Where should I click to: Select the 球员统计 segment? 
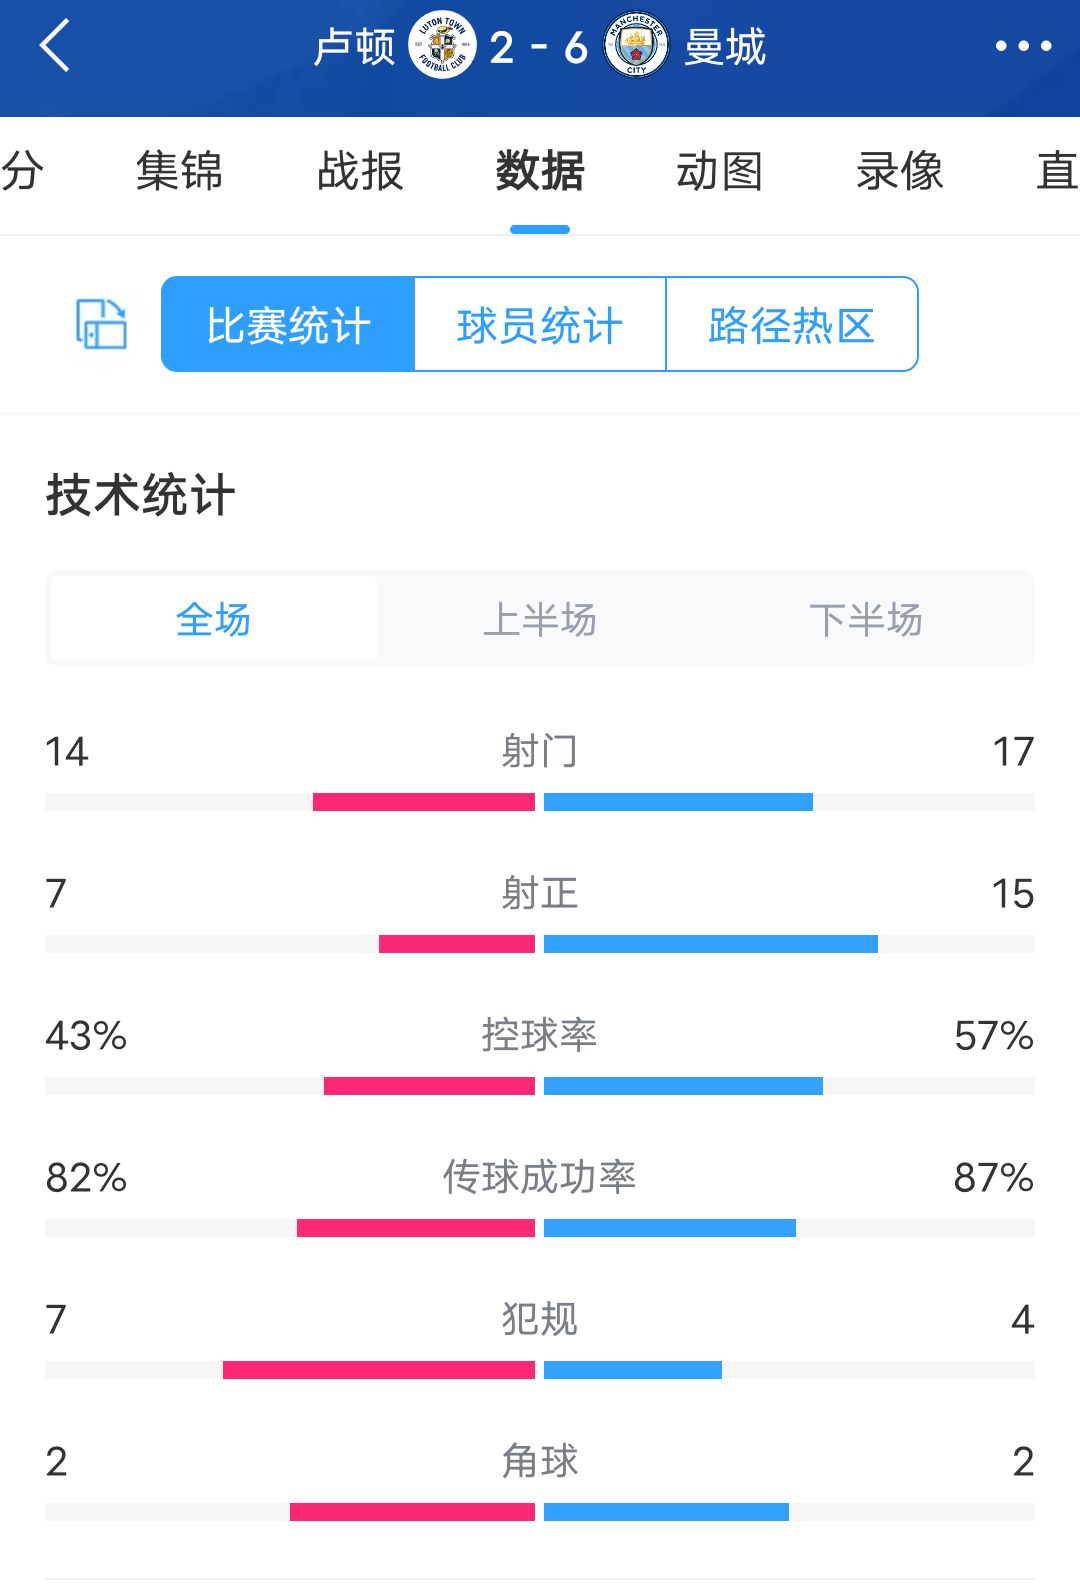pos(540,325)
